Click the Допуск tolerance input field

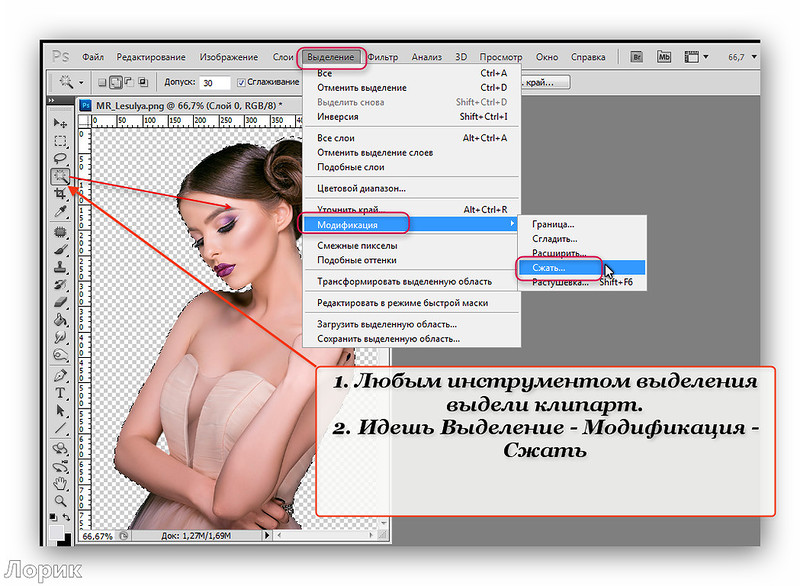click(215, 83)
